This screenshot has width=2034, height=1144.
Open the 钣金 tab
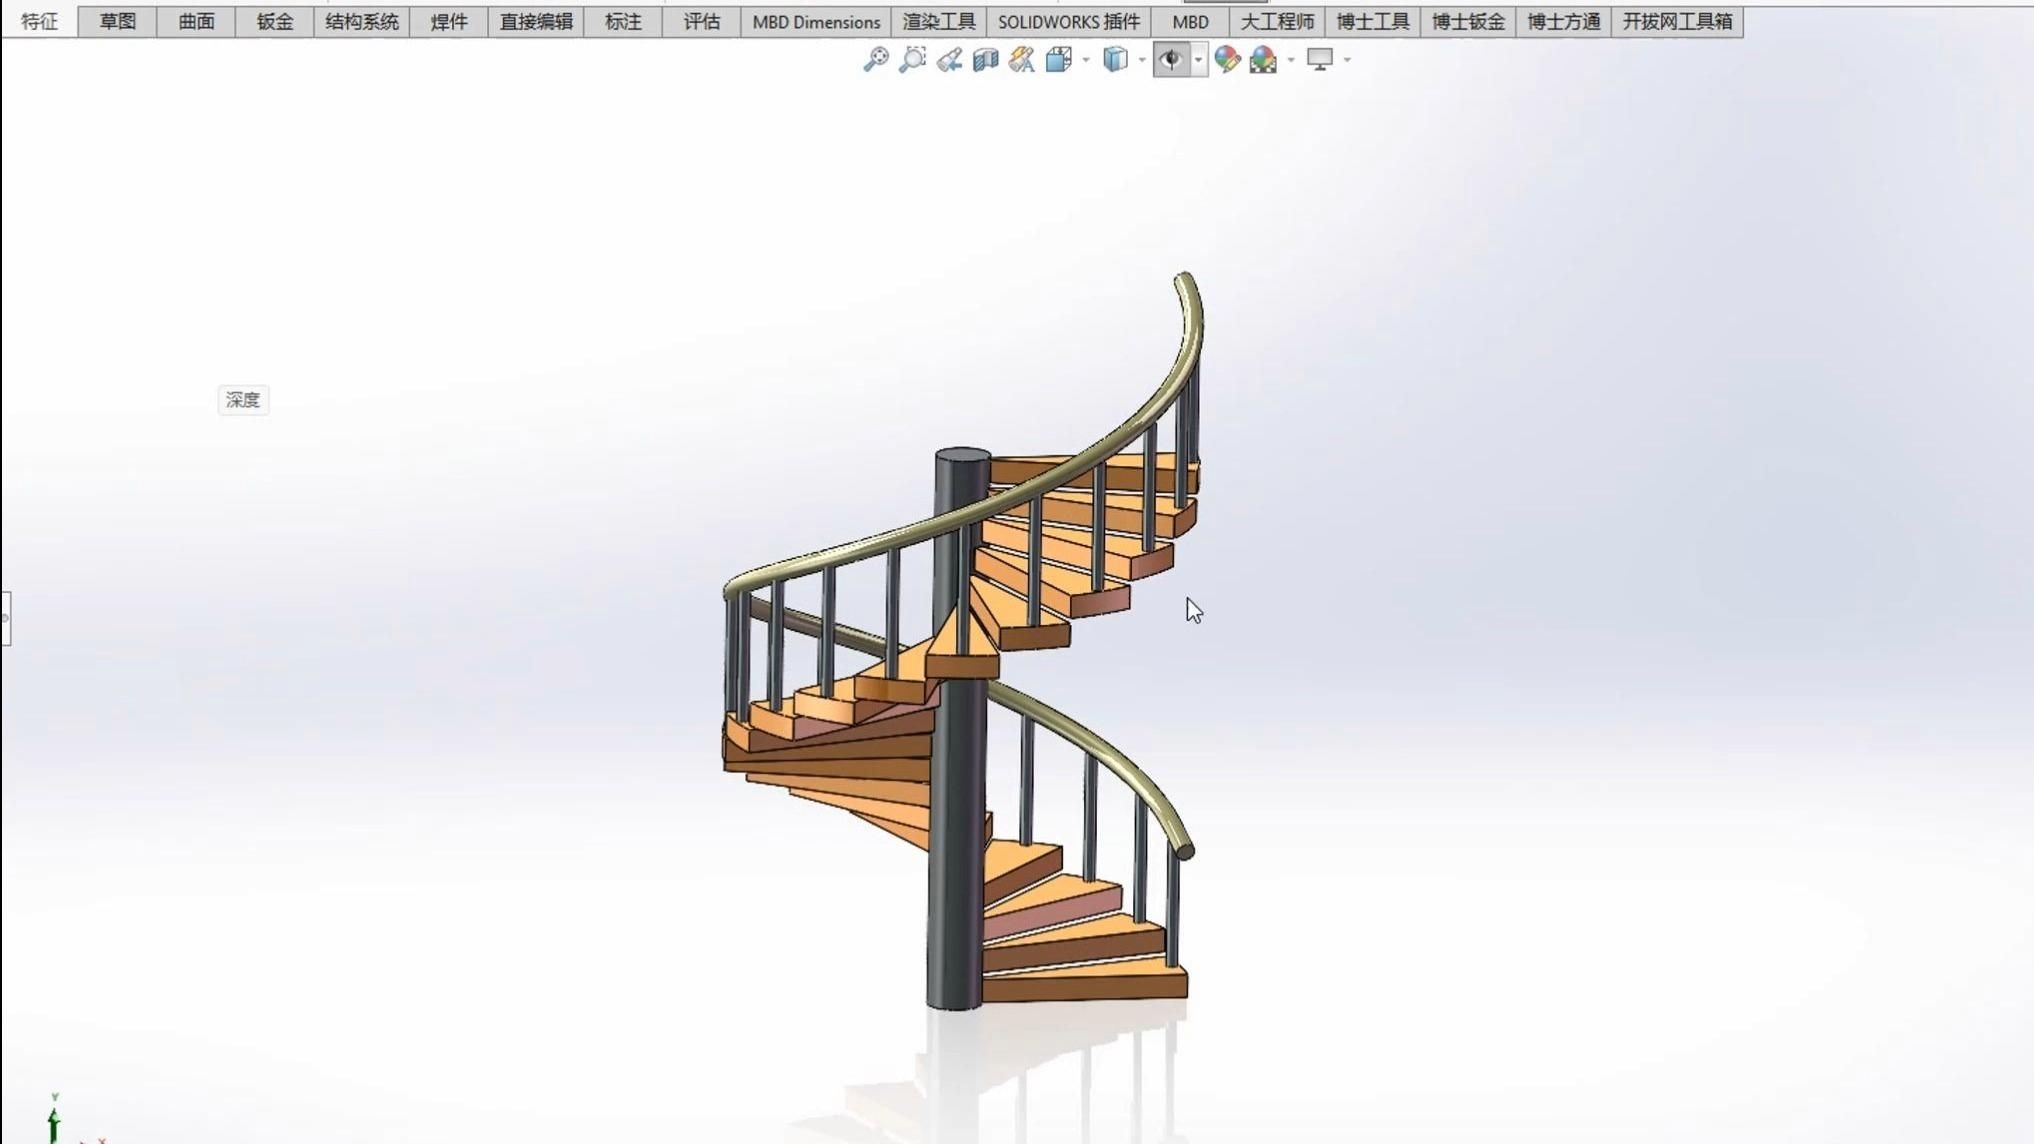coord(274,21)
